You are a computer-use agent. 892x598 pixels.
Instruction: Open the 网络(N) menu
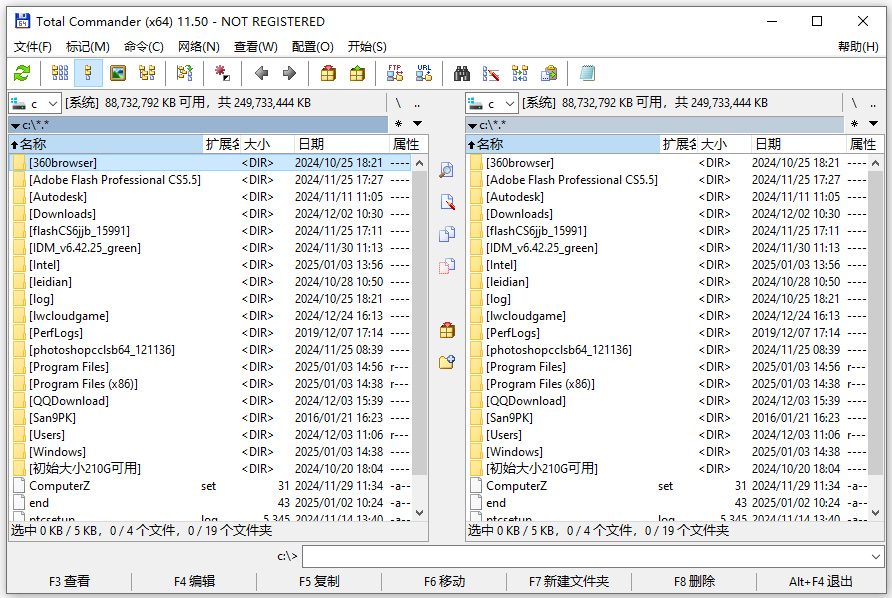(199, 47)
